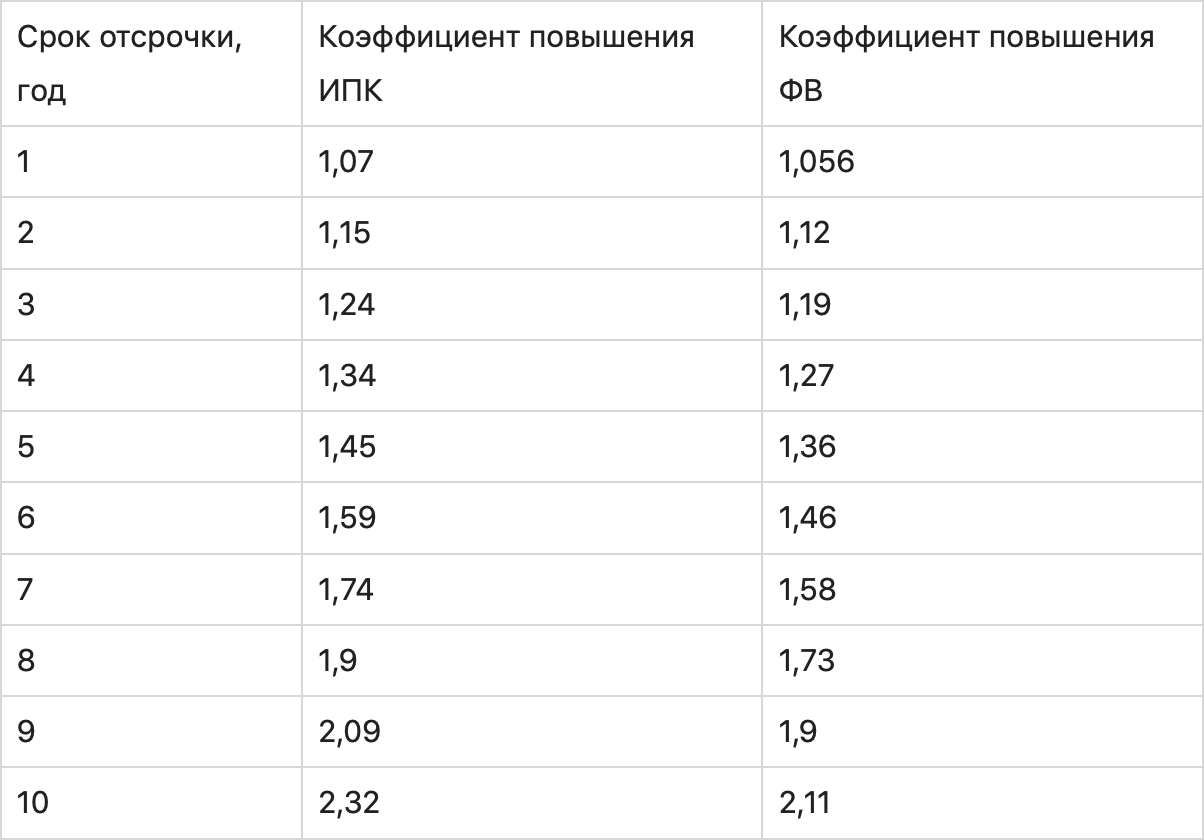Select the ИПК value 2,09
Viewport: 1204px width, 840px height.
tap(349, 731)
